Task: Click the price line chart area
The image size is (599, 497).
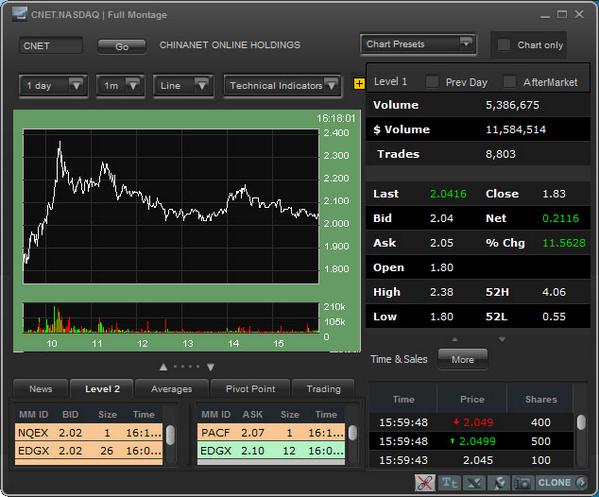Action: 171,207
